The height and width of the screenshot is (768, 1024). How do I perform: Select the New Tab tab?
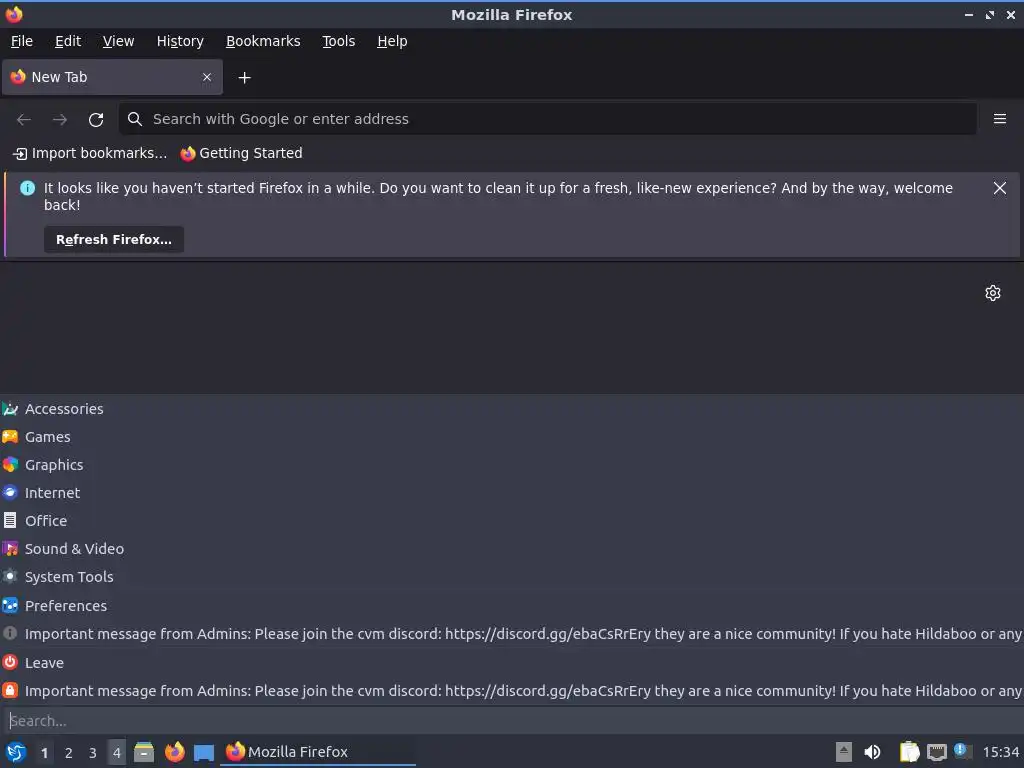click(x=112, y=77)
